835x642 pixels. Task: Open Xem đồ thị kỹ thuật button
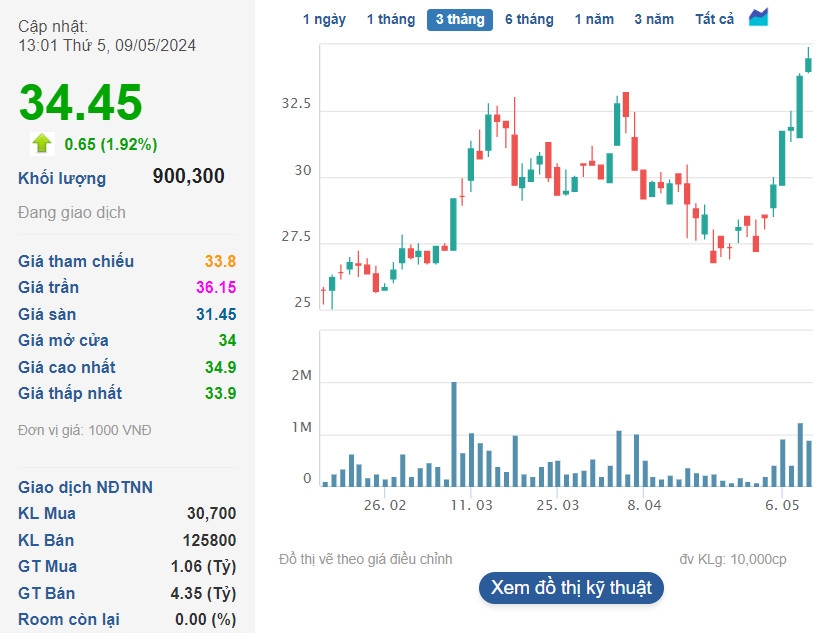pyautogui.click(x=571, y=587)
